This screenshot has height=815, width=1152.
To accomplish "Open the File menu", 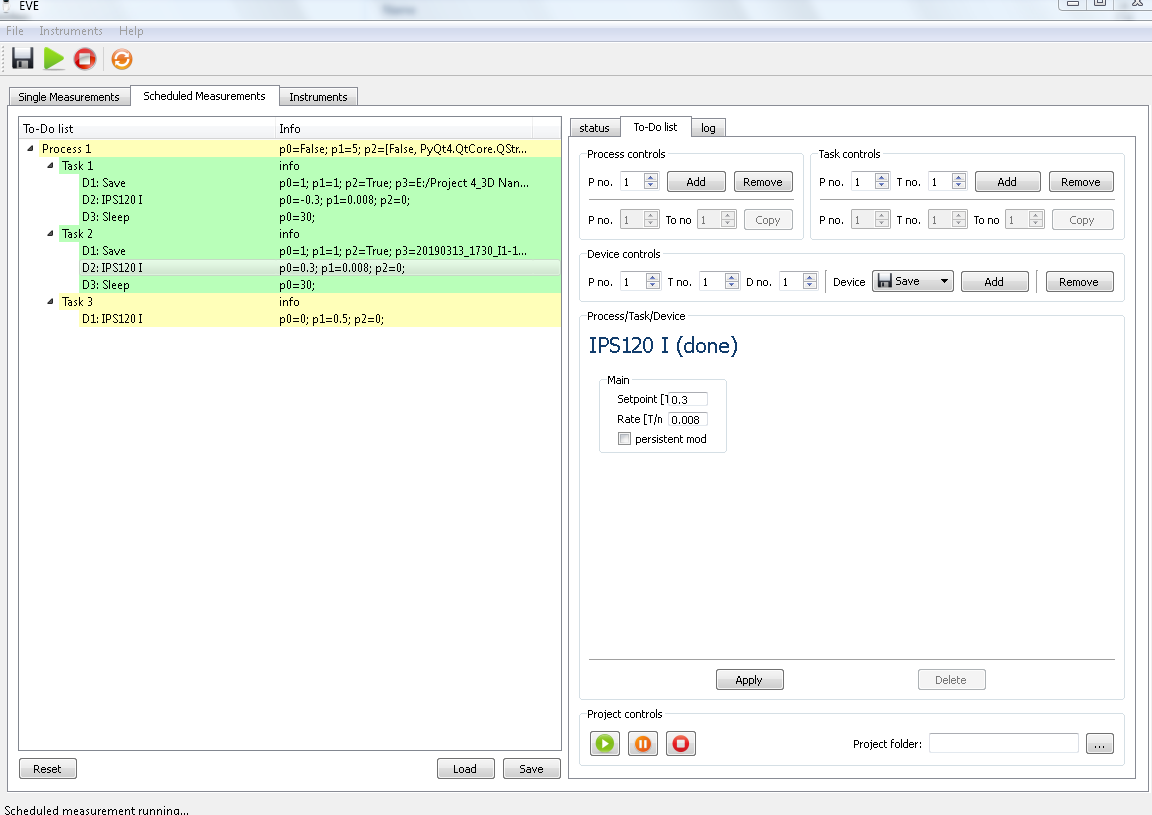I will 15,31.
